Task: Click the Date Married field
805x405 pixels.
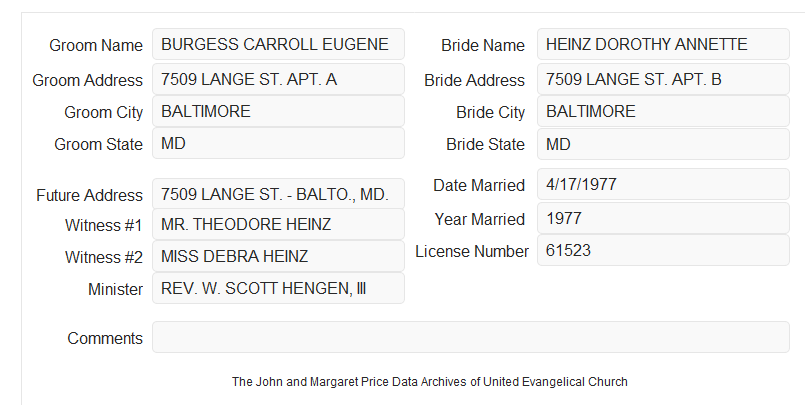Action: (x=663, y=184)
